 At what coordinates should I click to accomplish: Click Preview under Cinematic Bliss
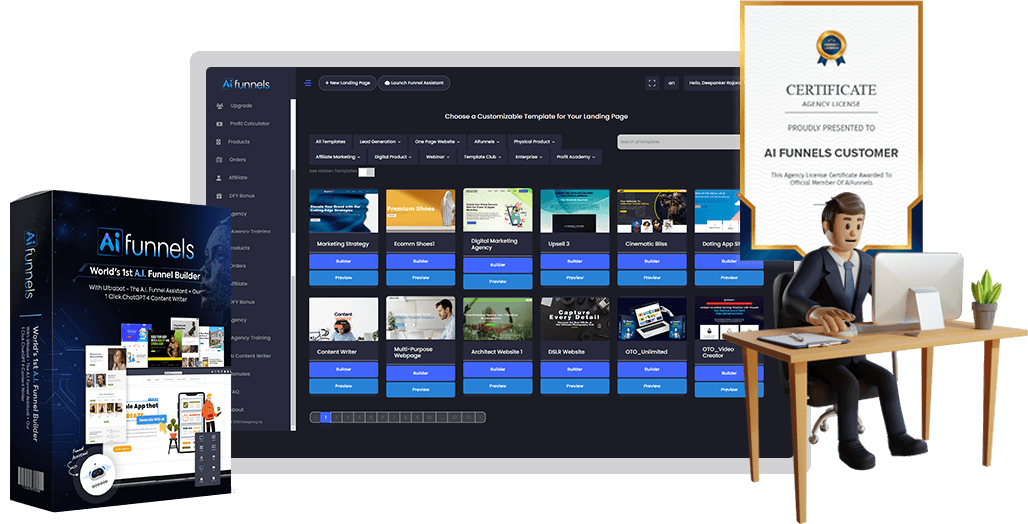tap(652, 277)
